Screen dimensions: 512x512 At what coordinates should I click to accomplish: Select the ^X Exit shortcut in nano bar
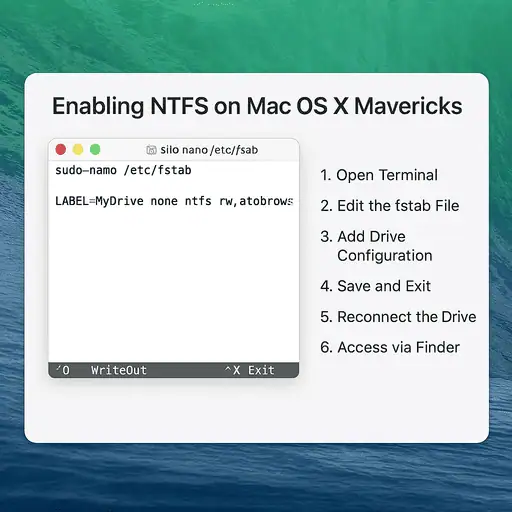tap(249, 370)
